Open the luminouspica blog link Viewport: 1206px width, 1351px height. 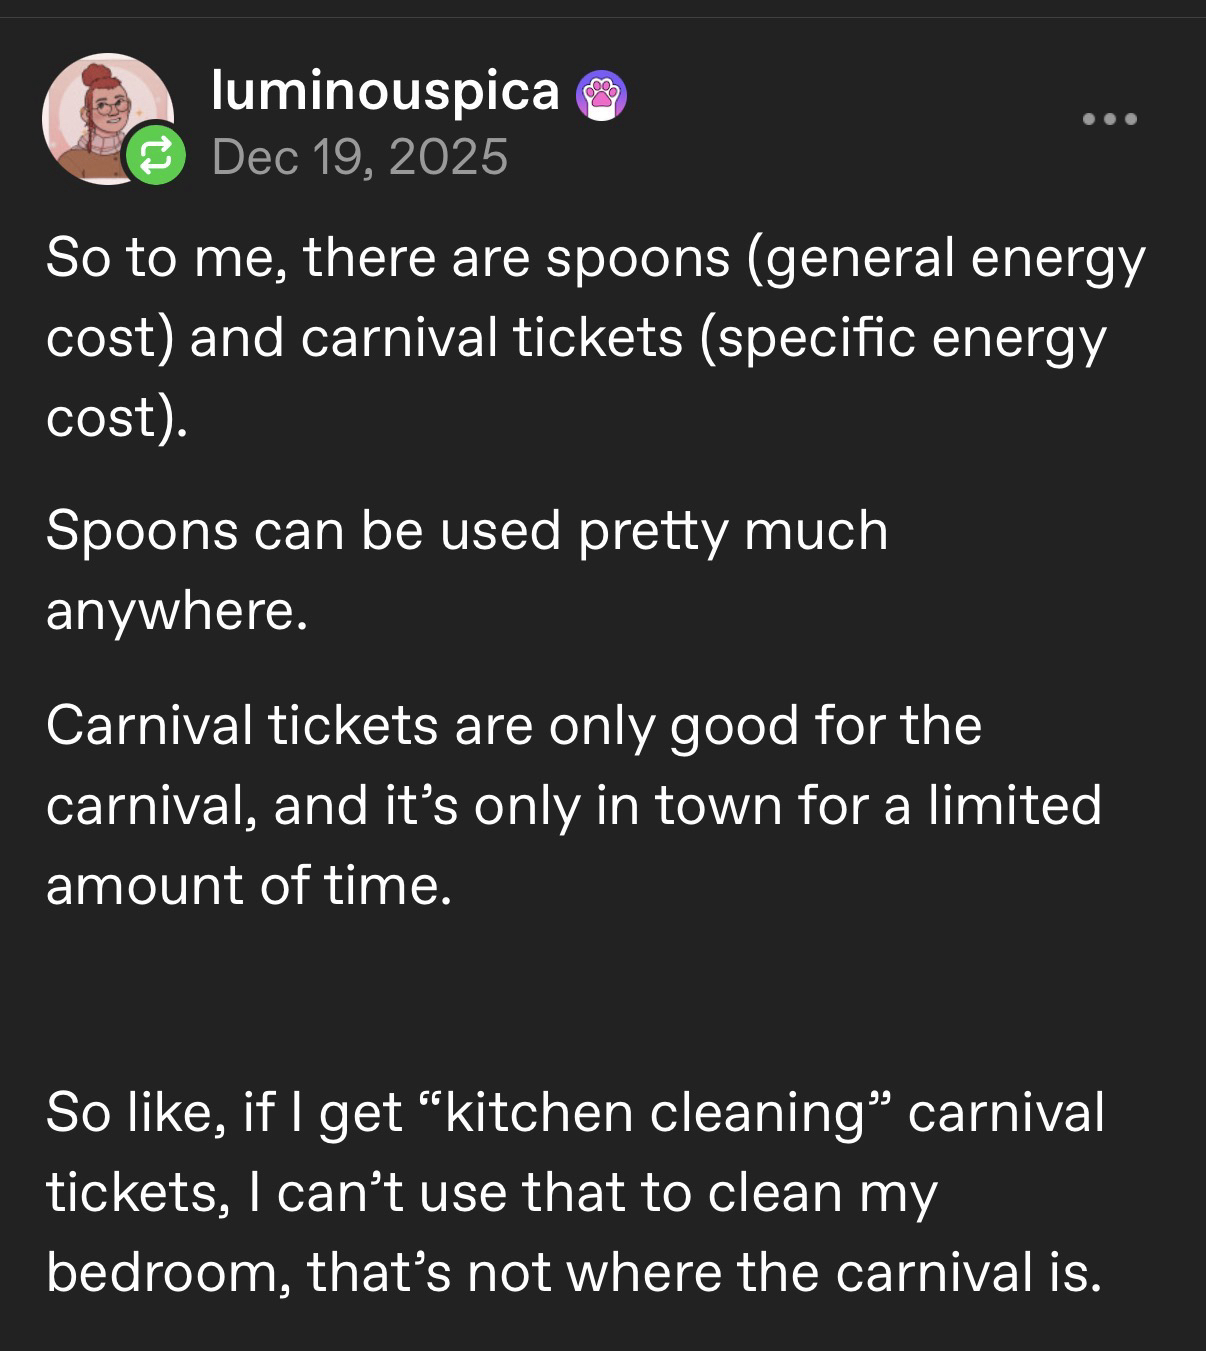[385, 92]
